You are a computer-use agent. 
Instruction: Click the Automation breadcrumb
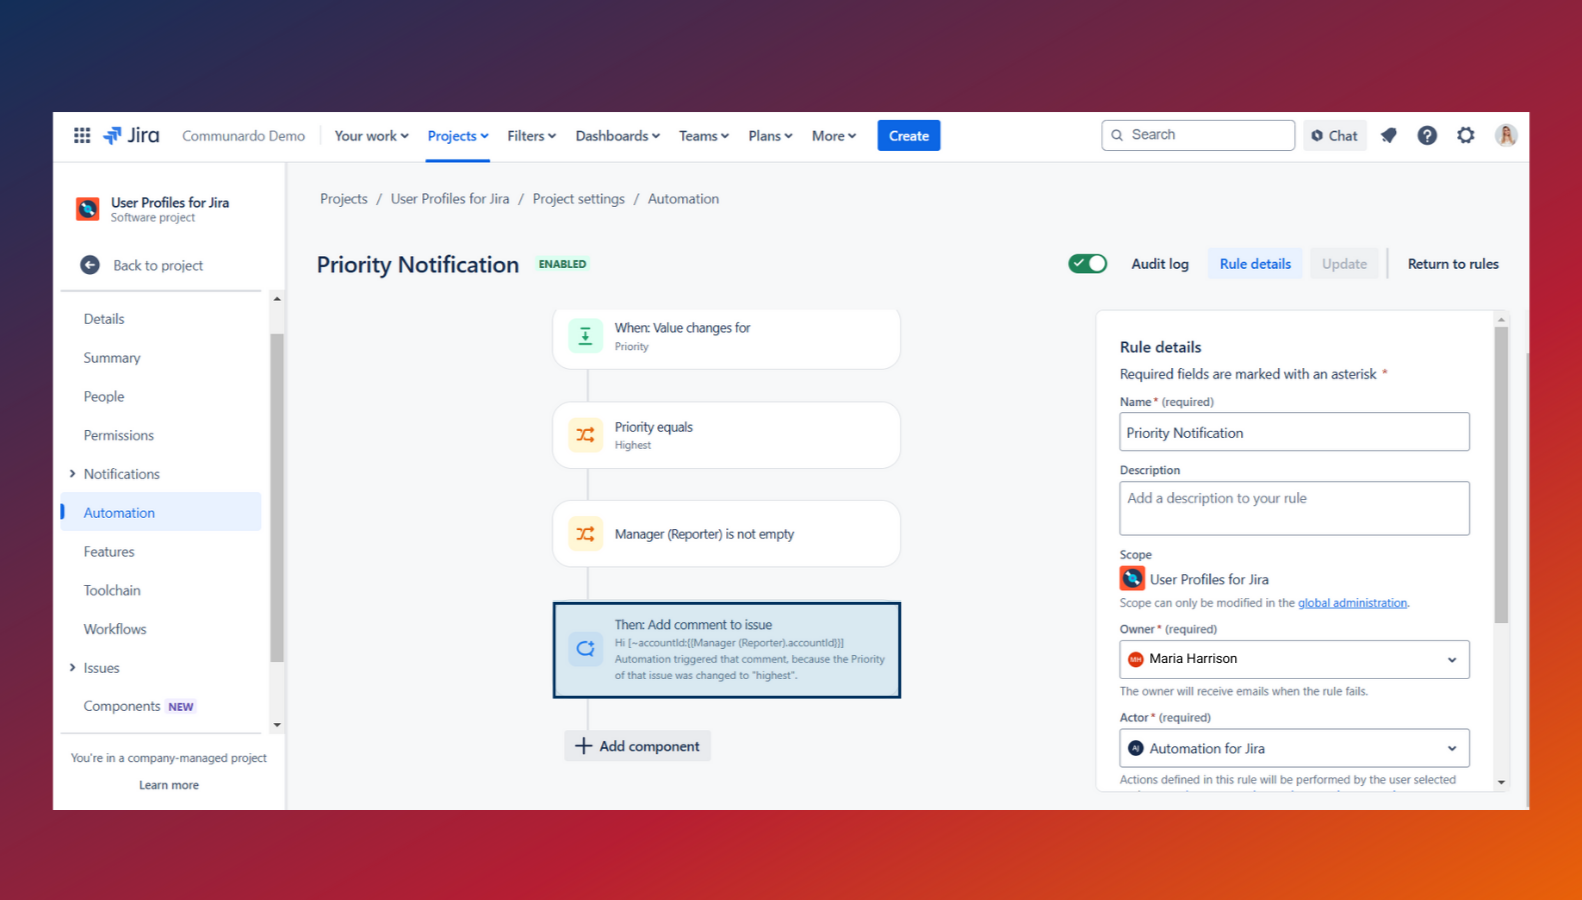pyautogui.click(x=683, y=199)
